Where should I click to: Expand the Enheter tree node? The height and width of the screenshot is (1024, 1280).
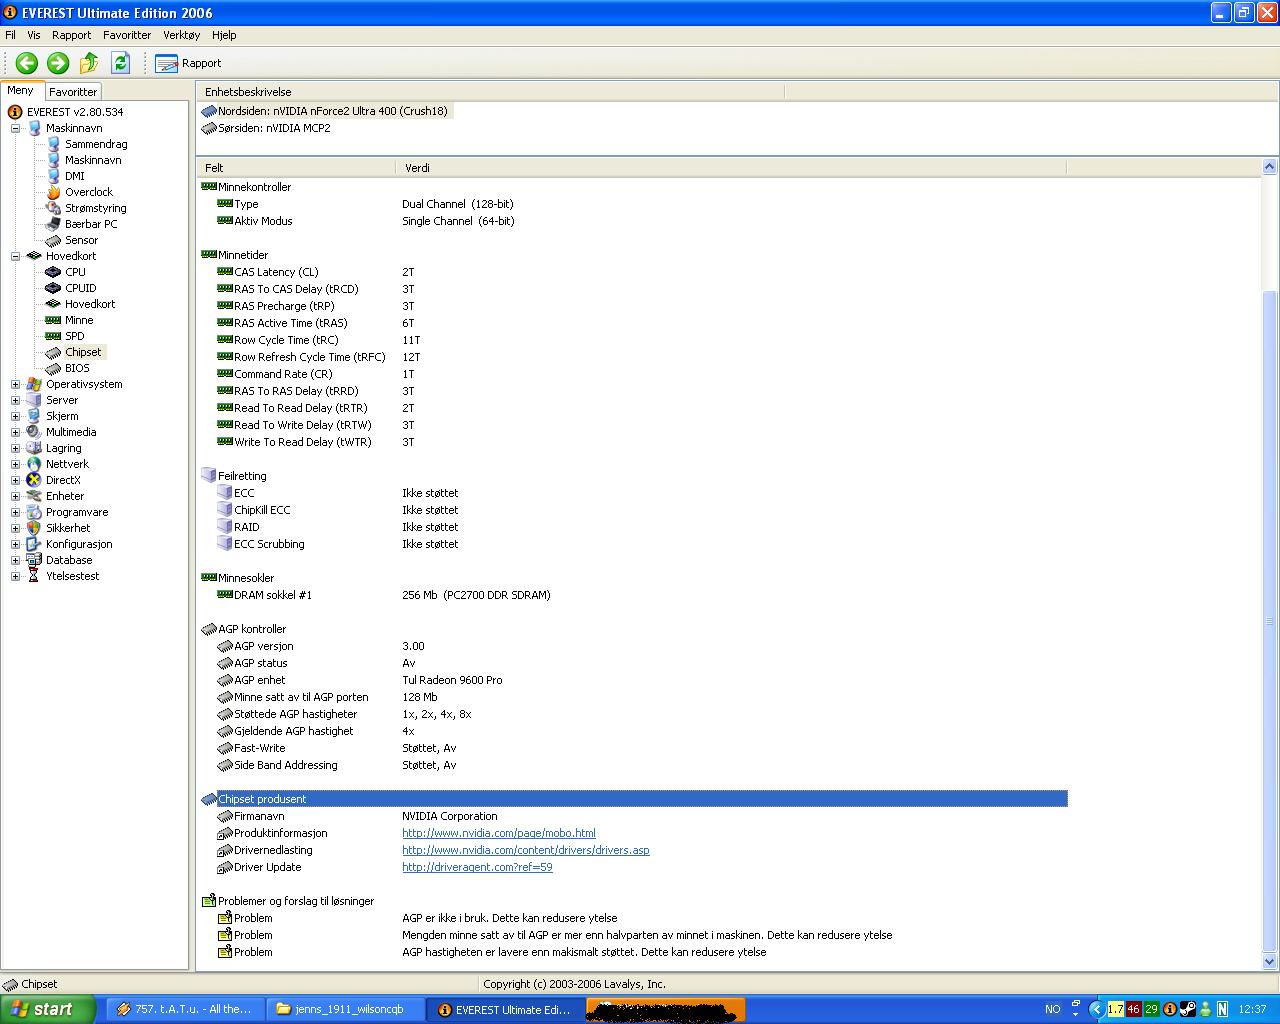pyautogui.click(x=15, y=496)
